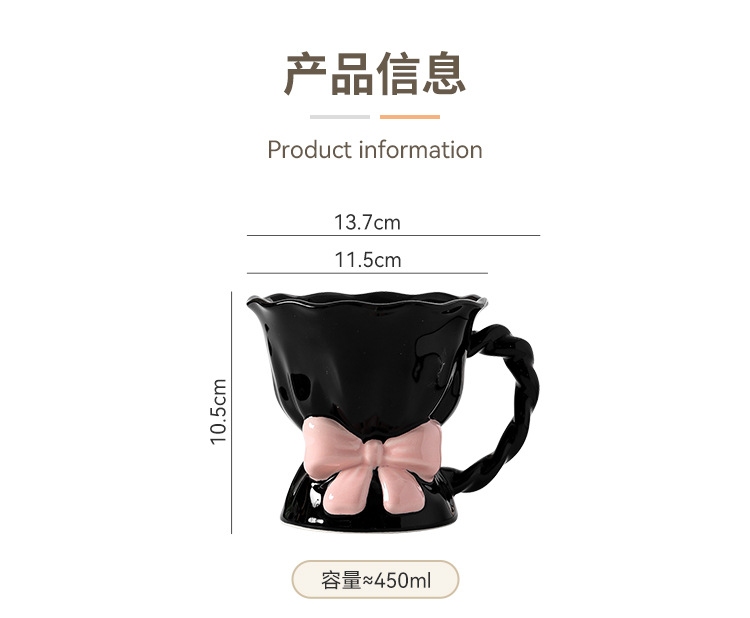Click the 产品信息 heading

coord(375,74)
